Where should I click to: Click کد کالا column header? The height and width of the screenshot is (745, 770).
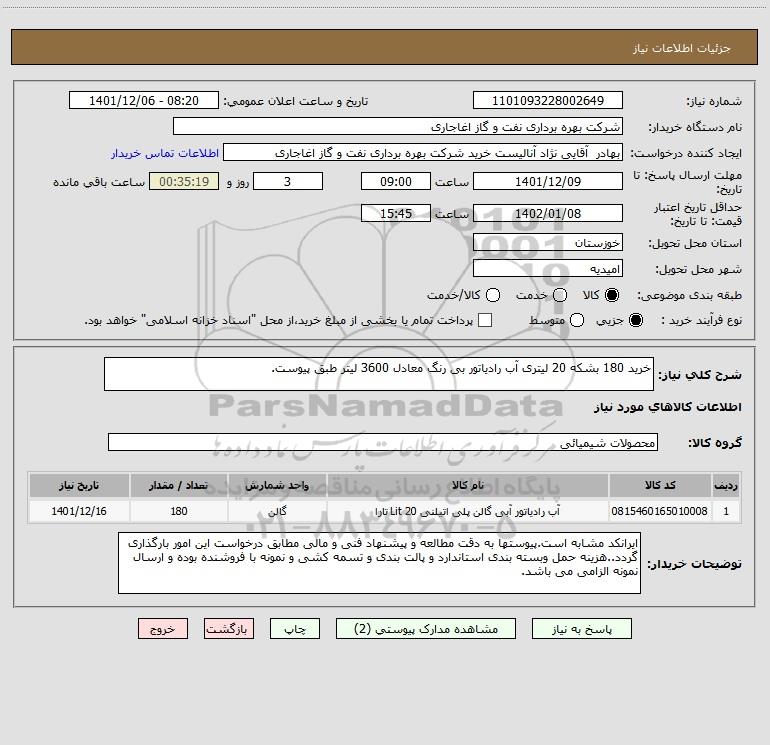point(660,486)
